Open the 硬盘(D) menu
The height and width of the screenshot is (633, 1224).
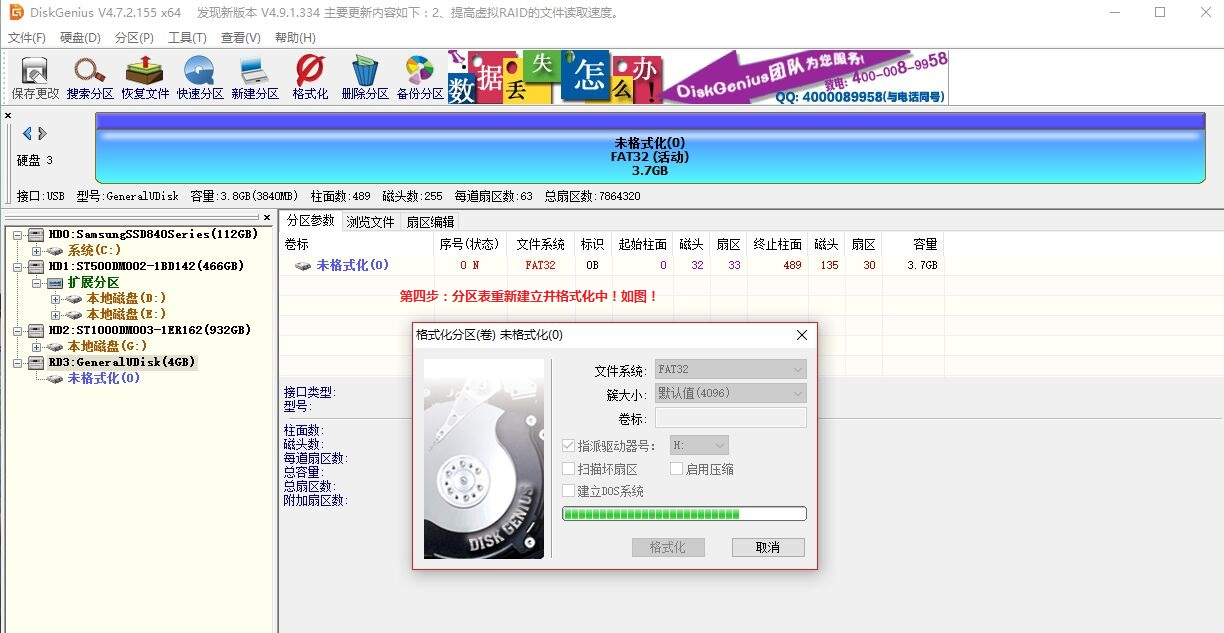click(80, 38)
